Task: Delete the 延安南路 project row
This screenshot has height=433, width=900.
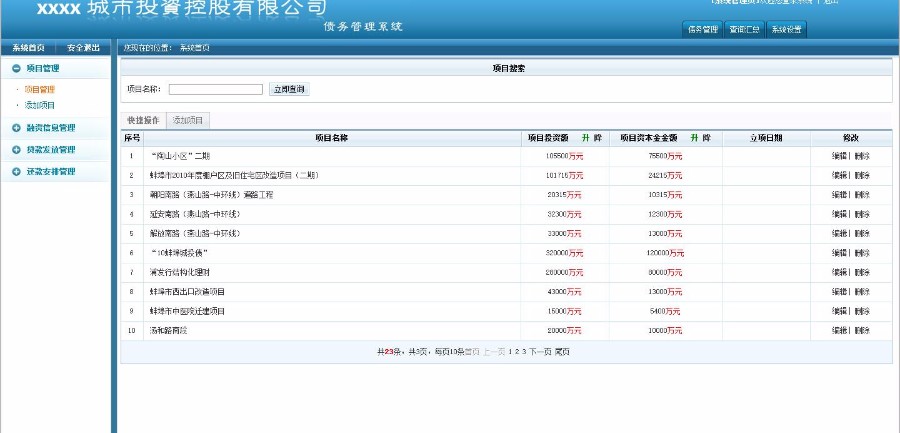Action: (862, 215)
